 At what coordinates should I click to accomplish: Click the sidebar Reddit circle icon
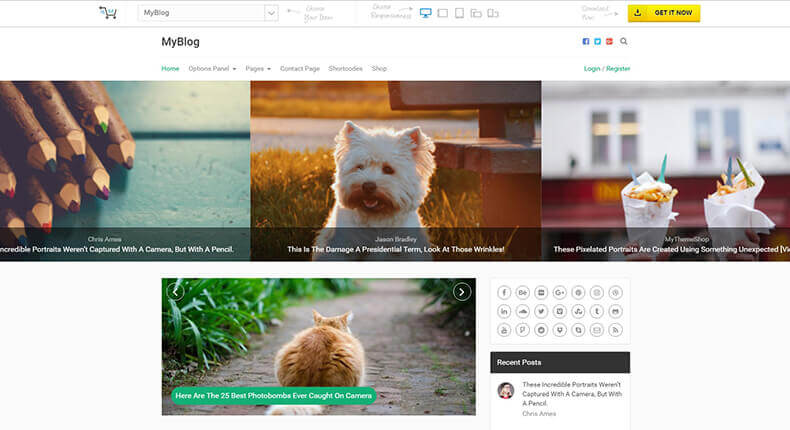click(x=541, y=330)
